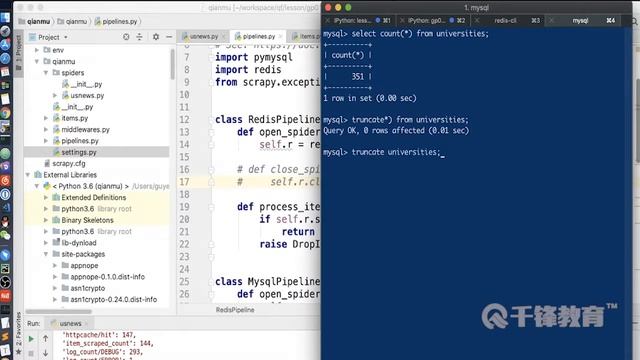The image size is (640, 360).
Task: Click line number 17 in gutter
Action: coord(184,182)
